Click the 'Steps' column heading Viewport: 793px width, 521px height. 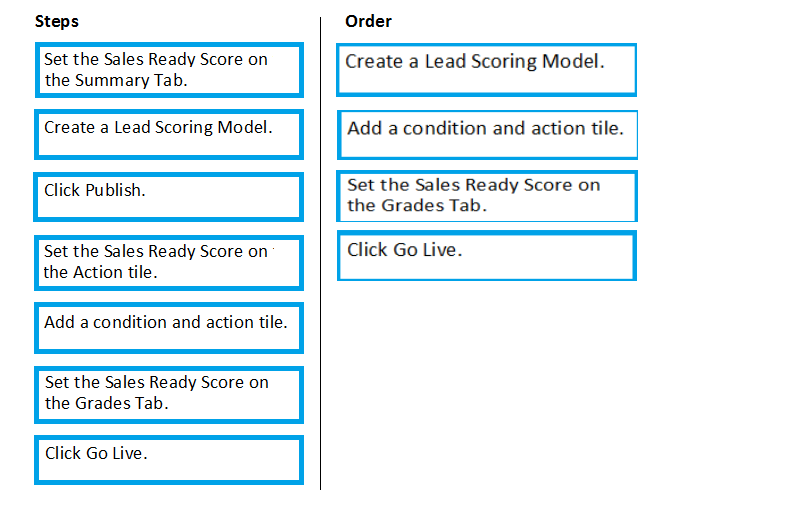[x=57, y=21]
